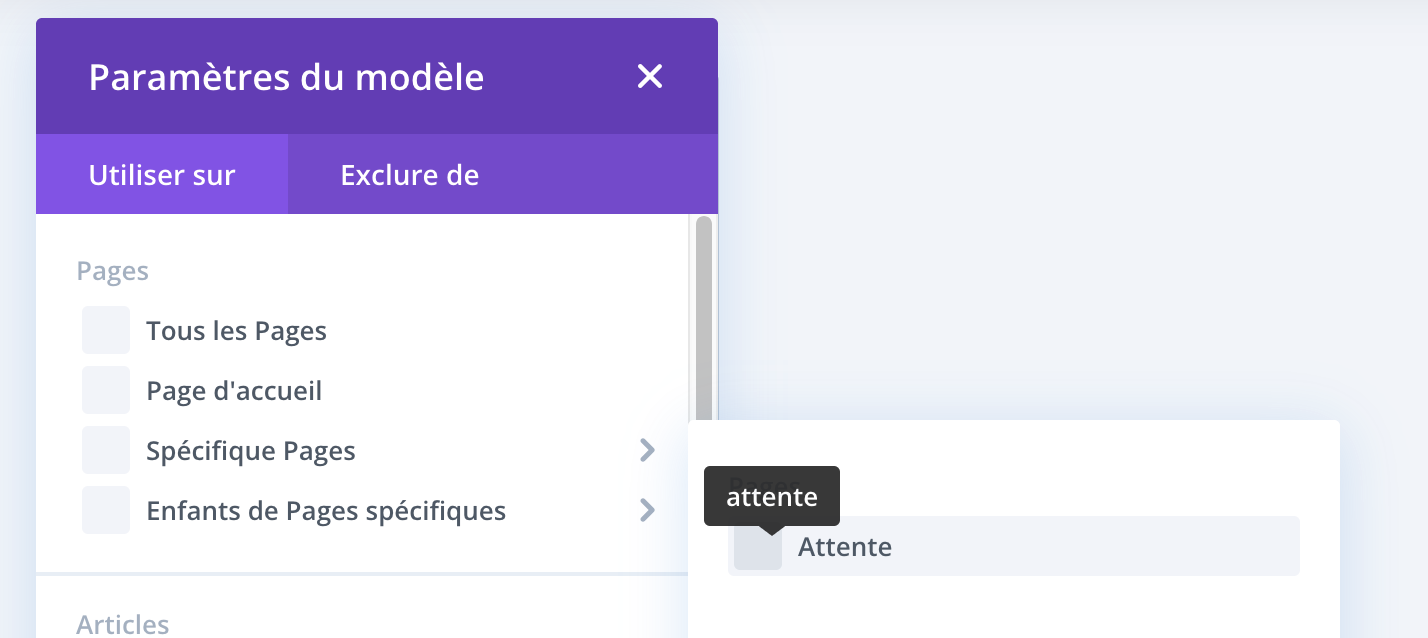The height and width of the screenshot is (638, 1428).
Task: Expand the Spécifique Pages chevron arrow
Action: (x=647, y=450)
